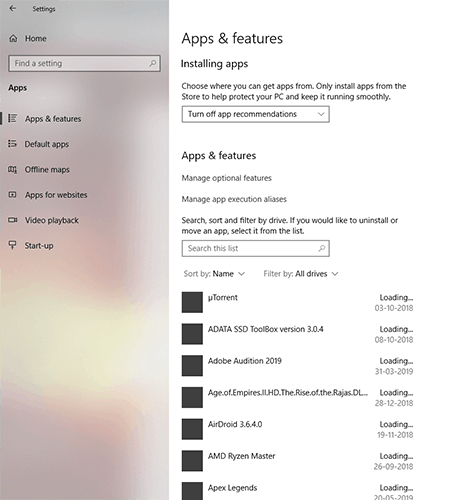457x500 pixels.
Task: Click install date 08-10-2018
Action: pyautogui.click(x=394, y=339)
